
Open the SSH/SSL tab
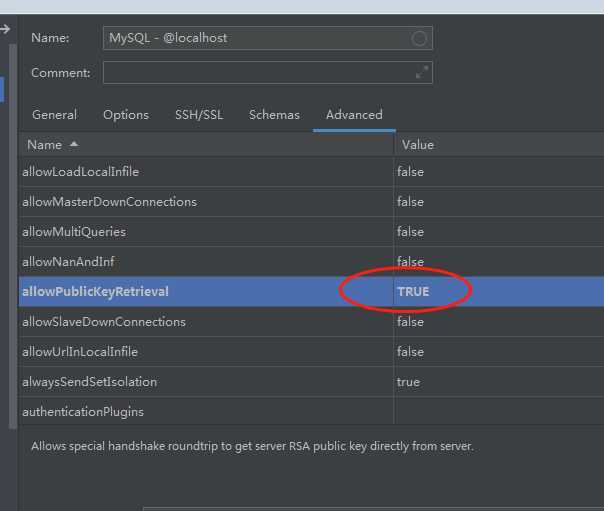(199, 115)
